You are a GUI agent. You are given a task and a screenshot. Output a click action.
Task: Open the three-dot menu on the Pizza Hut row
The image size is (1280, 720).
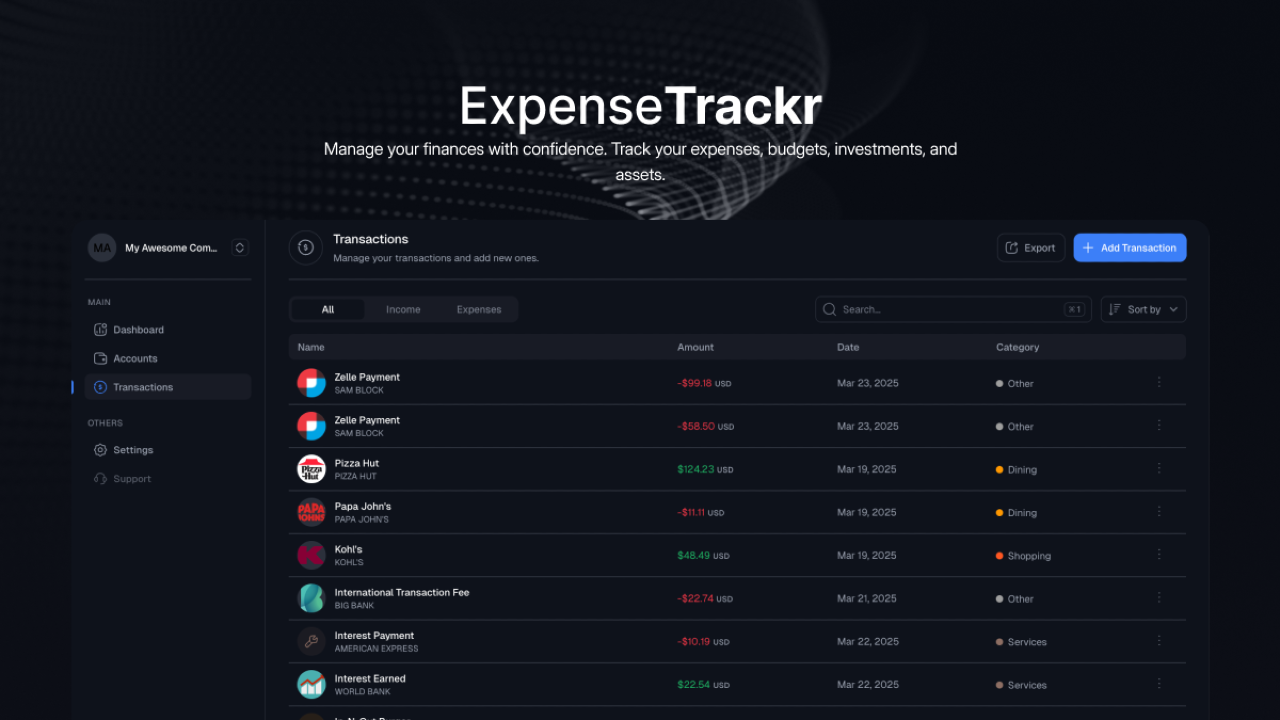(x=1159, y=467)
